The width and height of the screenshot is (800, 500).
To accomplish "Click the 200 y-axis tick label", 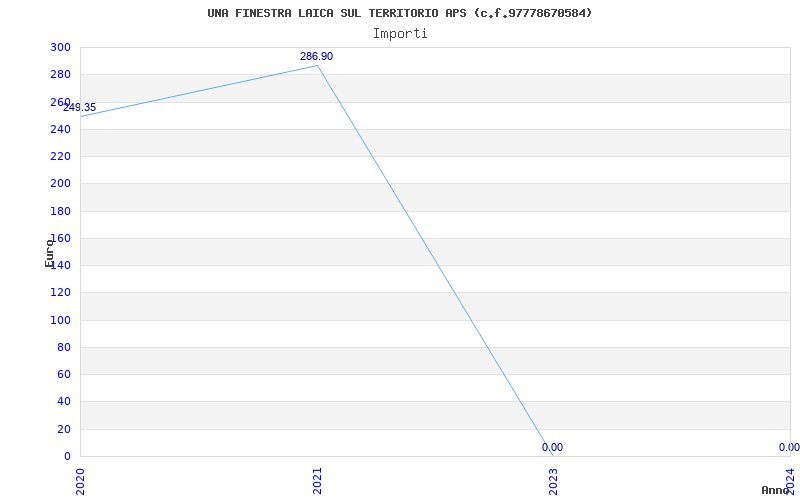I will 60,184.
